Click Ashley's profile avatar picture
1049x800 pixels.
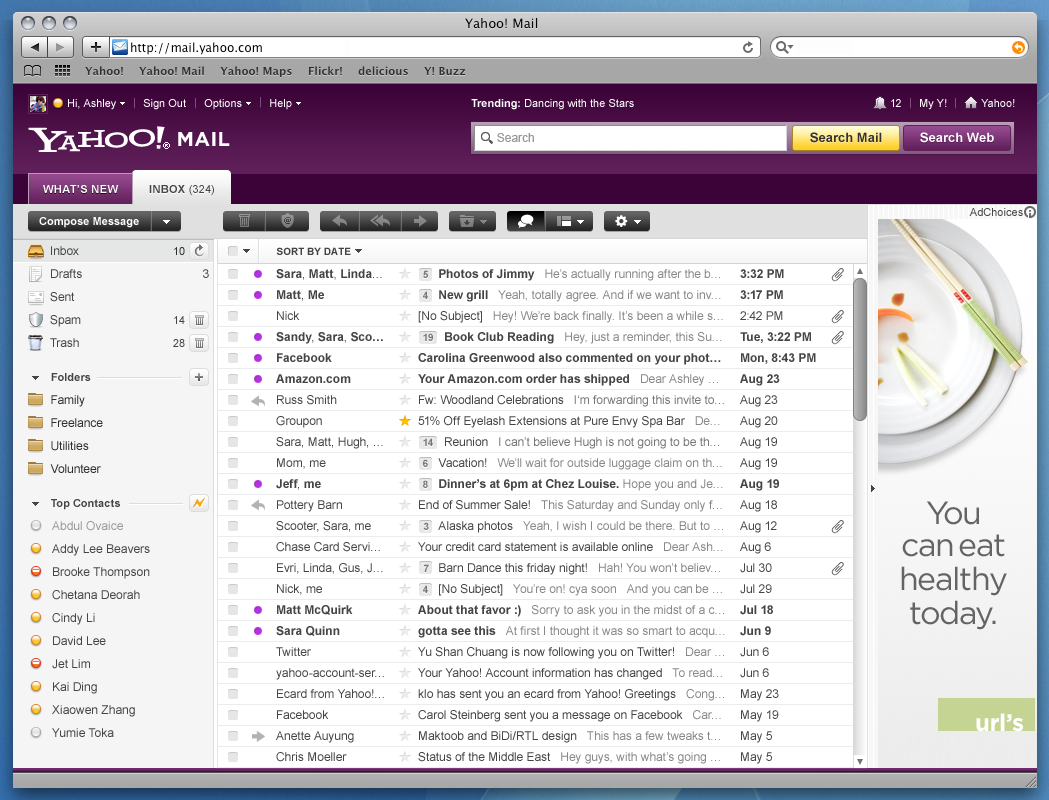[x=37, y=104]
